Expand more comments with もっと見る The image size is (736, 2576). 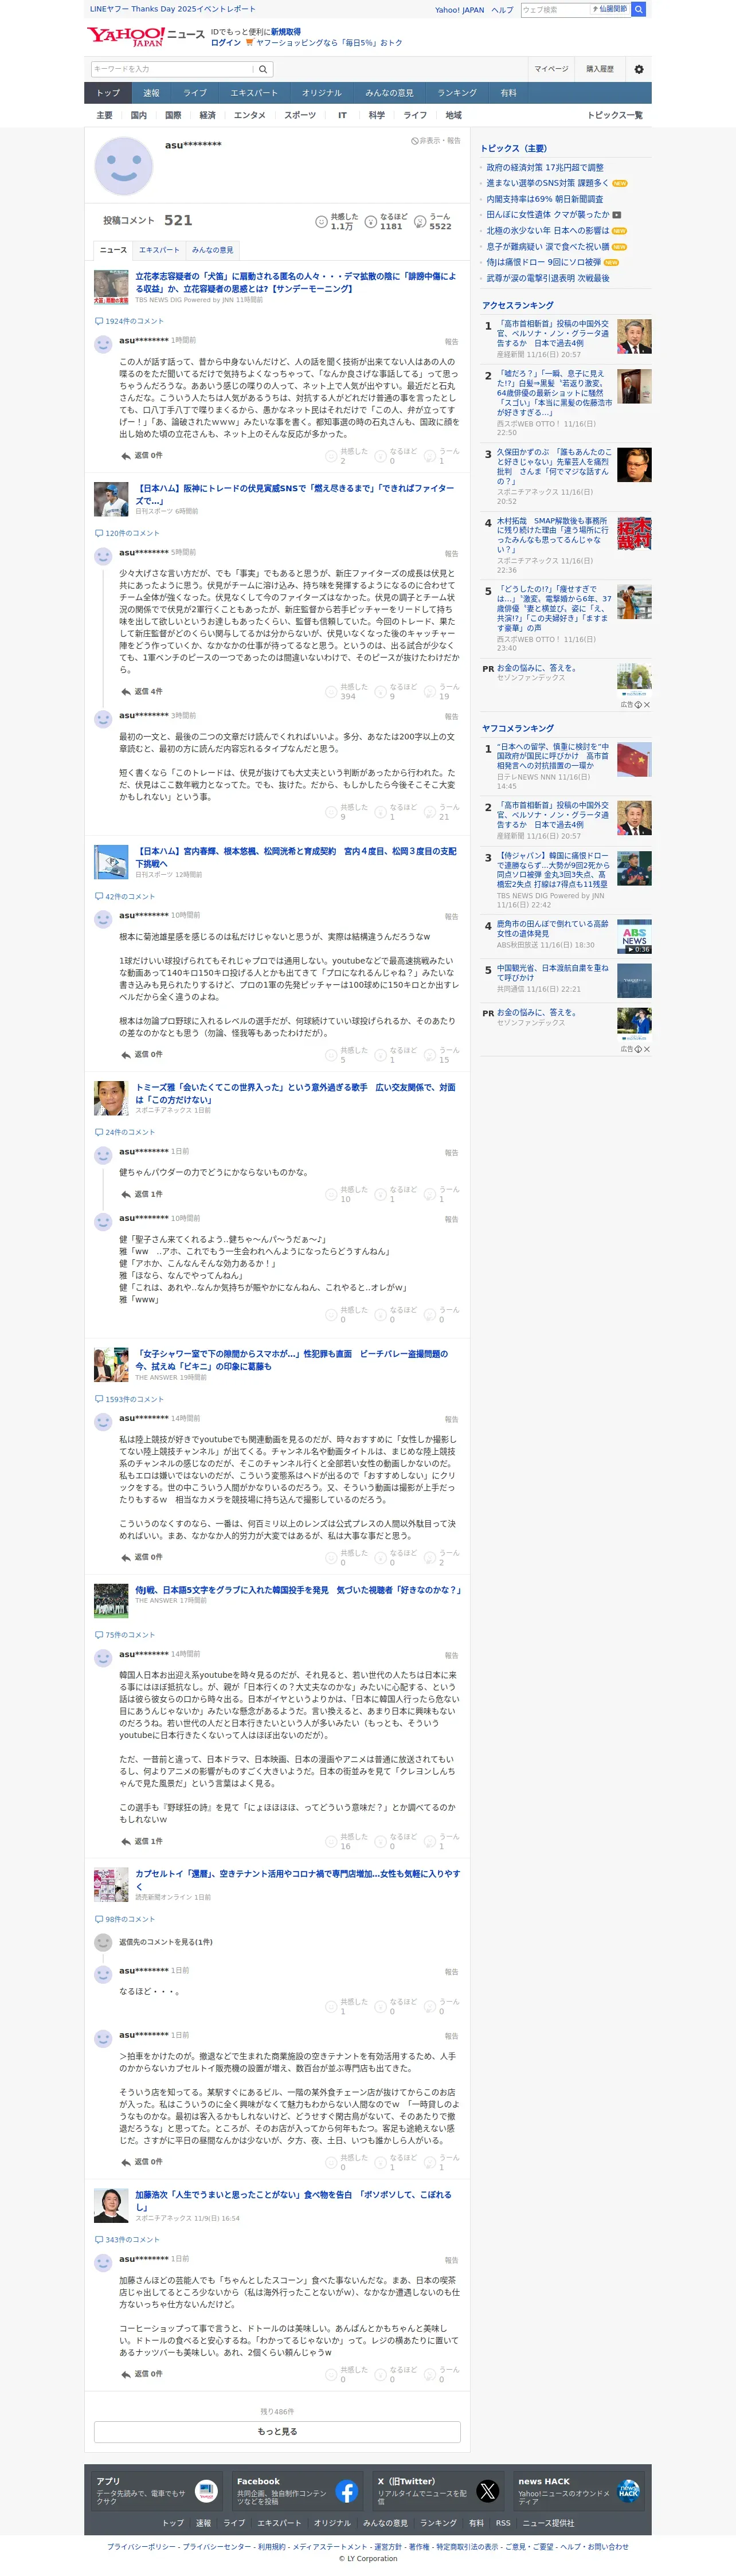277,2431
